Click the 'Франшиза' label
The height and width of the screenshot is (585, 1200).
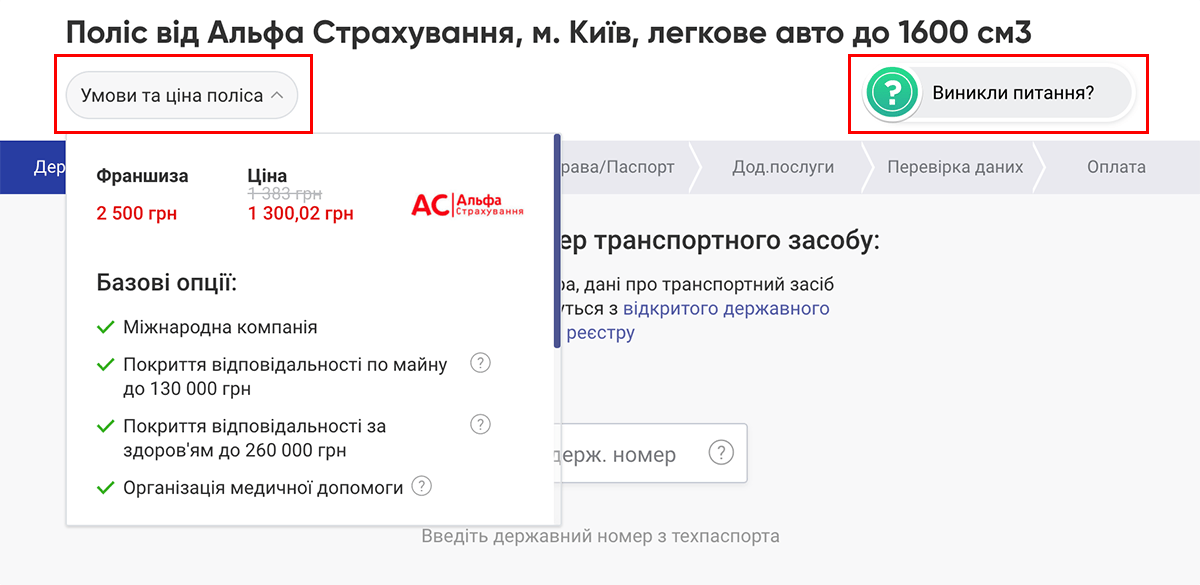pyautogui.click(x=142, y=176)
